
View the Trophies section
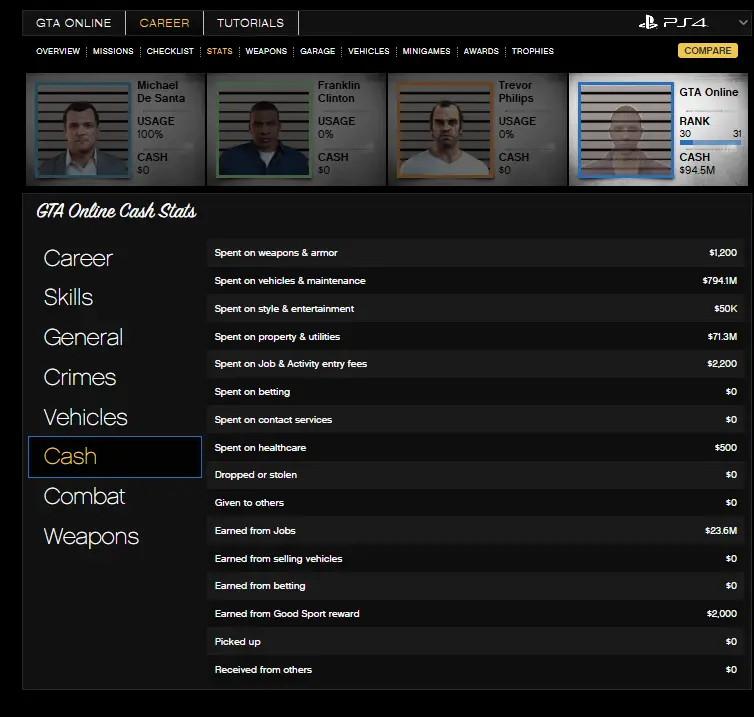tap(532, 51)
